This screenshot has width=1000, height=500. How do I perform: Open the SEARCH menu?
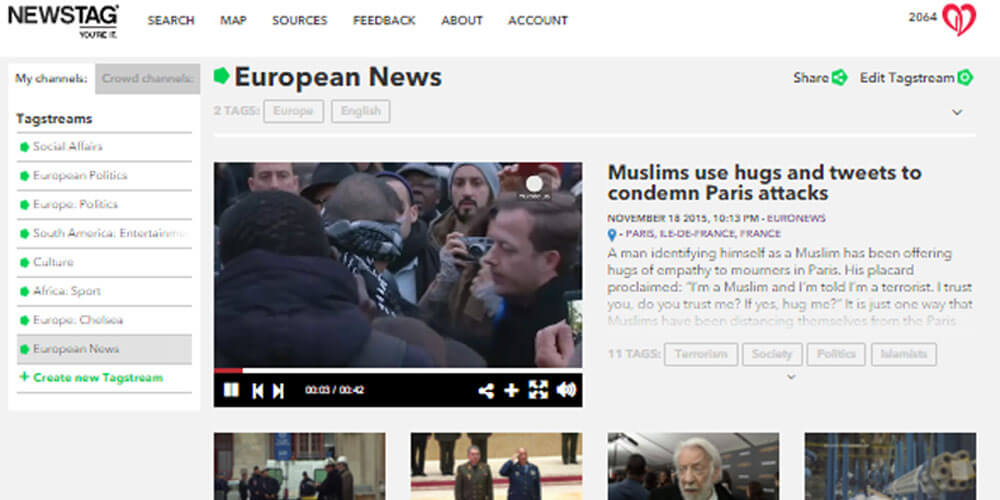click(x=171, y=20)
